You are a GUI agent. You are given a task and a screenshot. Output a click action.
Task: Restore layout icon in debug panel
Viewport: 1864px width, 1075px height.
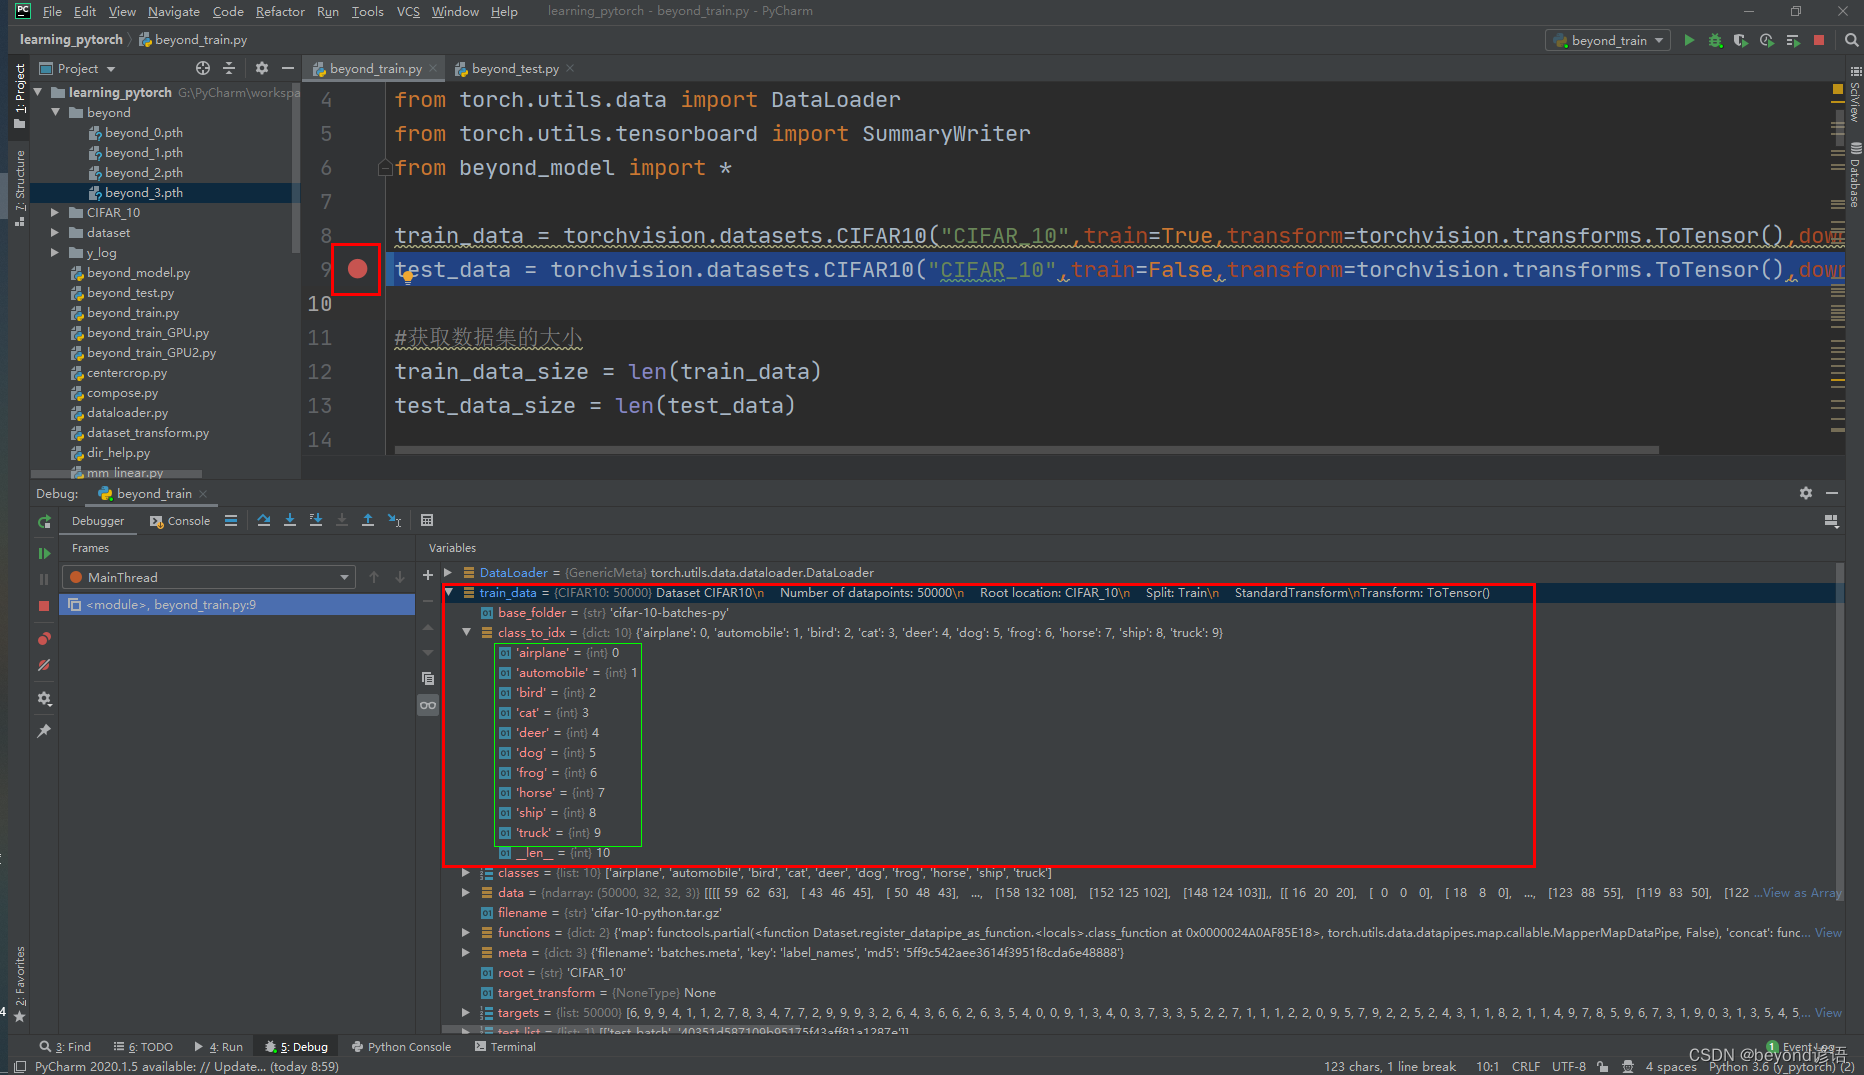tap(1832, 520)
